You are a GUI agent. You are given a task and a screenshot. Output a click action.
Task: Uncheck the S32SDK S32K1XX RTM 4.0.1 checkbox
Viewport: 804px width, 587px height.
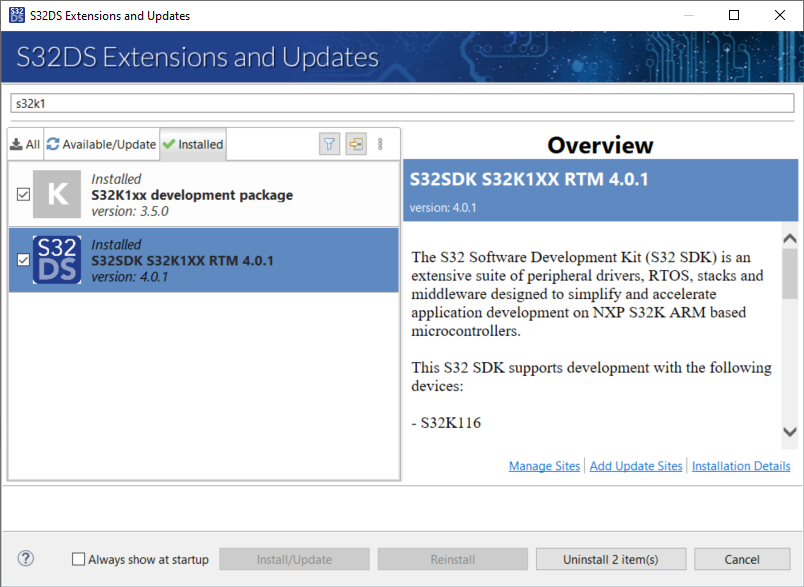pyautogui.click(x=23, y=260)
